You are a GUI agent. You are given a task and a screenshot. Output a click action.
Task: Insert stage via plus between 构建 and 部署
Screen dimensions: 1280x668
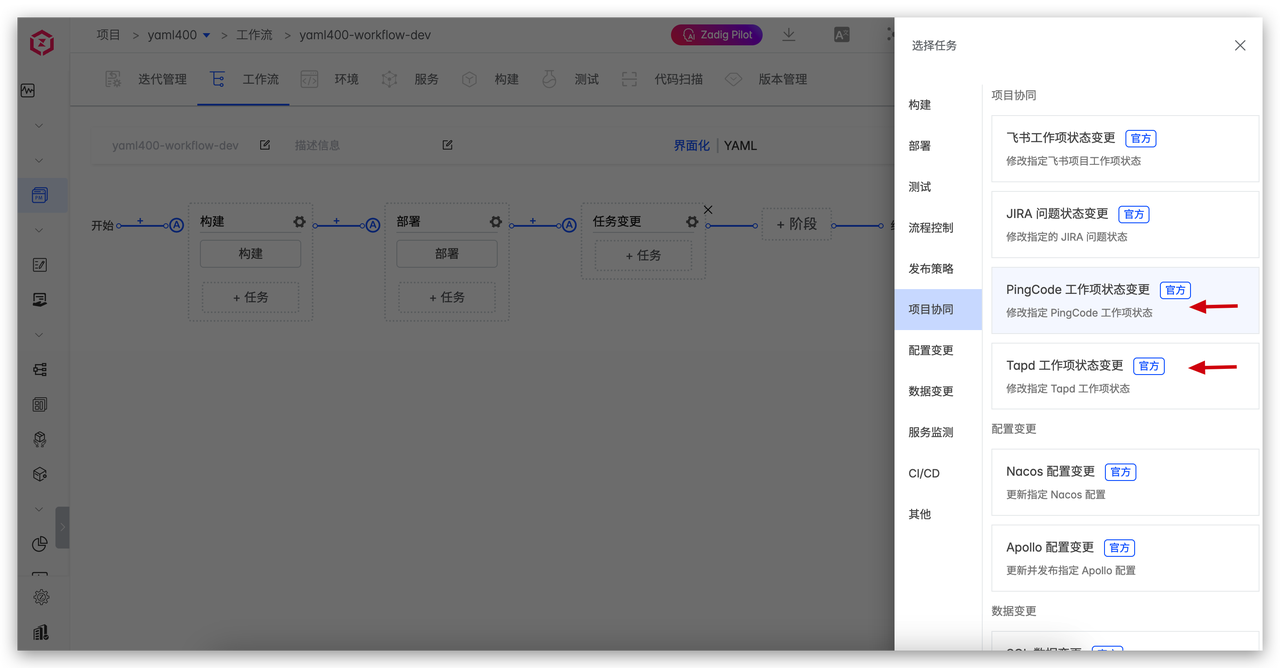click(x=337, y=221)
